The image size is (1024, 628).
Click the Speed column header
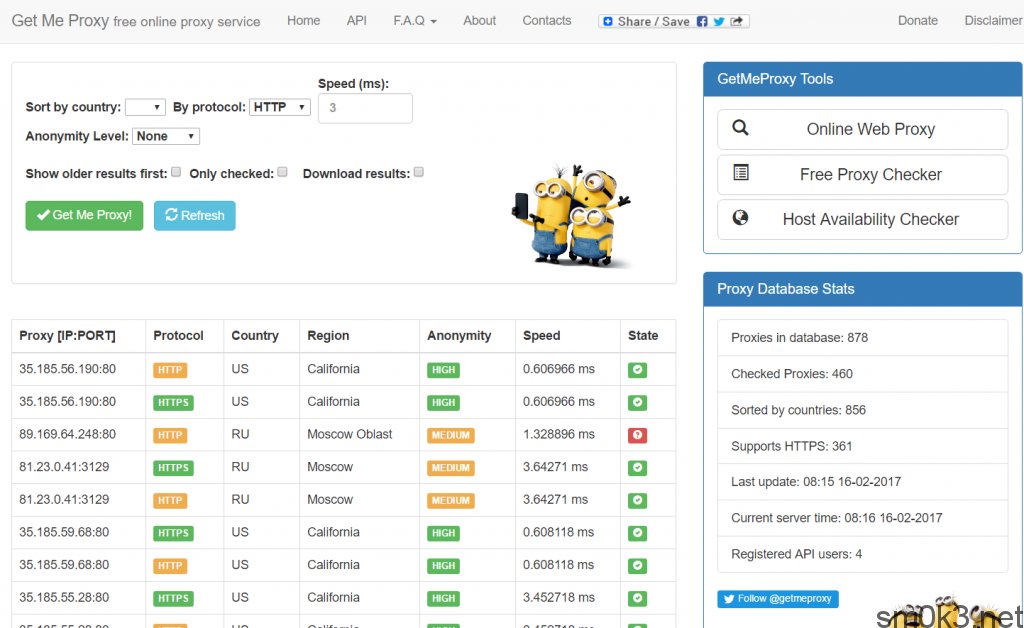pos(541,336)
